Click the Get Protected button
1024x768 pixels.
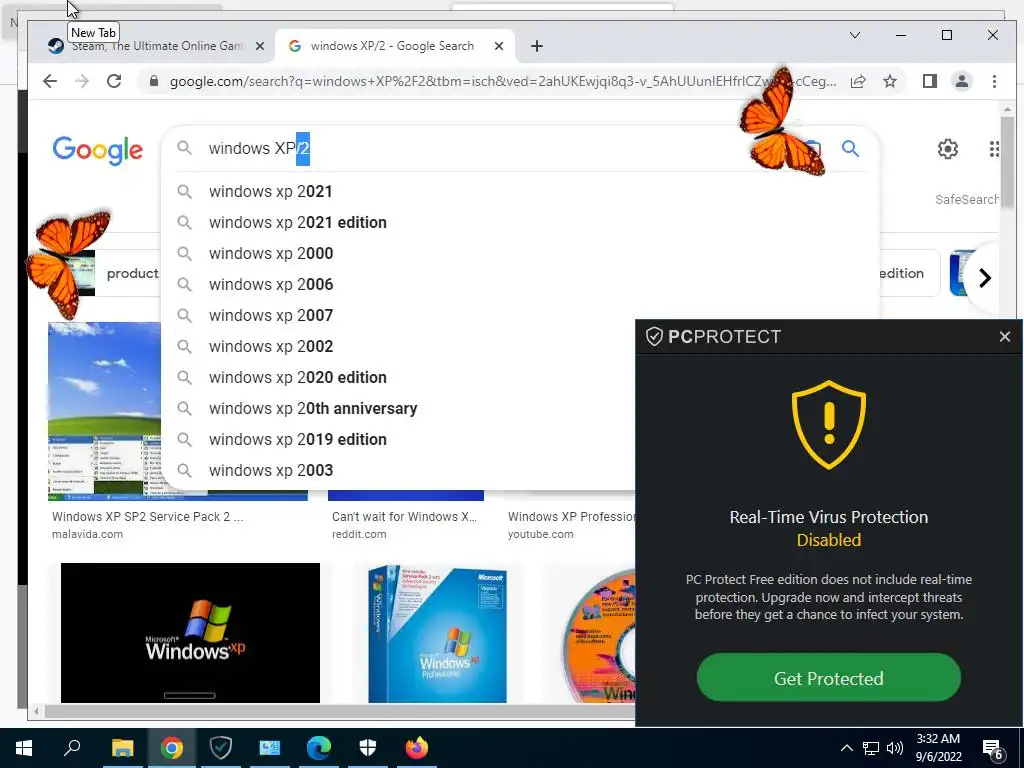pos(829,678)
